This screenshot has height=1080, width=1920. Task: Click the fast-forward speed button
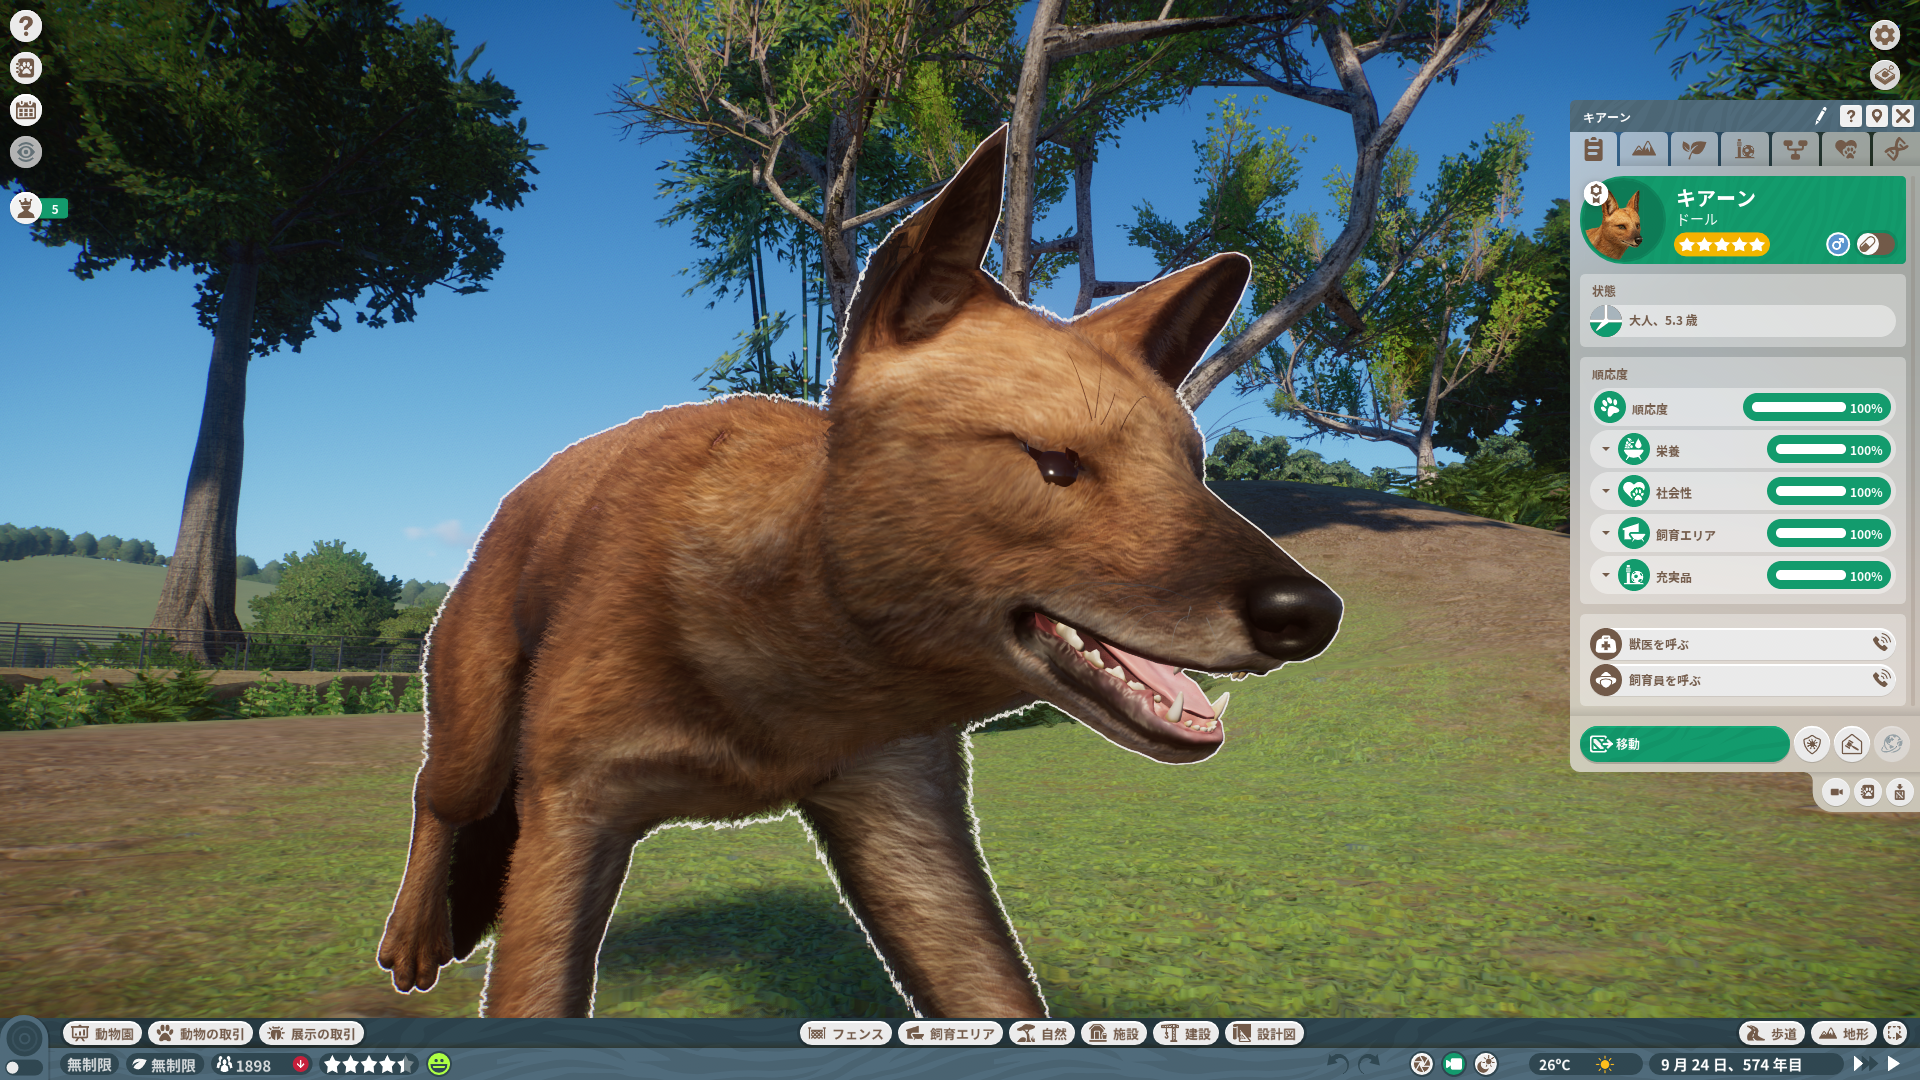pos(1863,1064)
